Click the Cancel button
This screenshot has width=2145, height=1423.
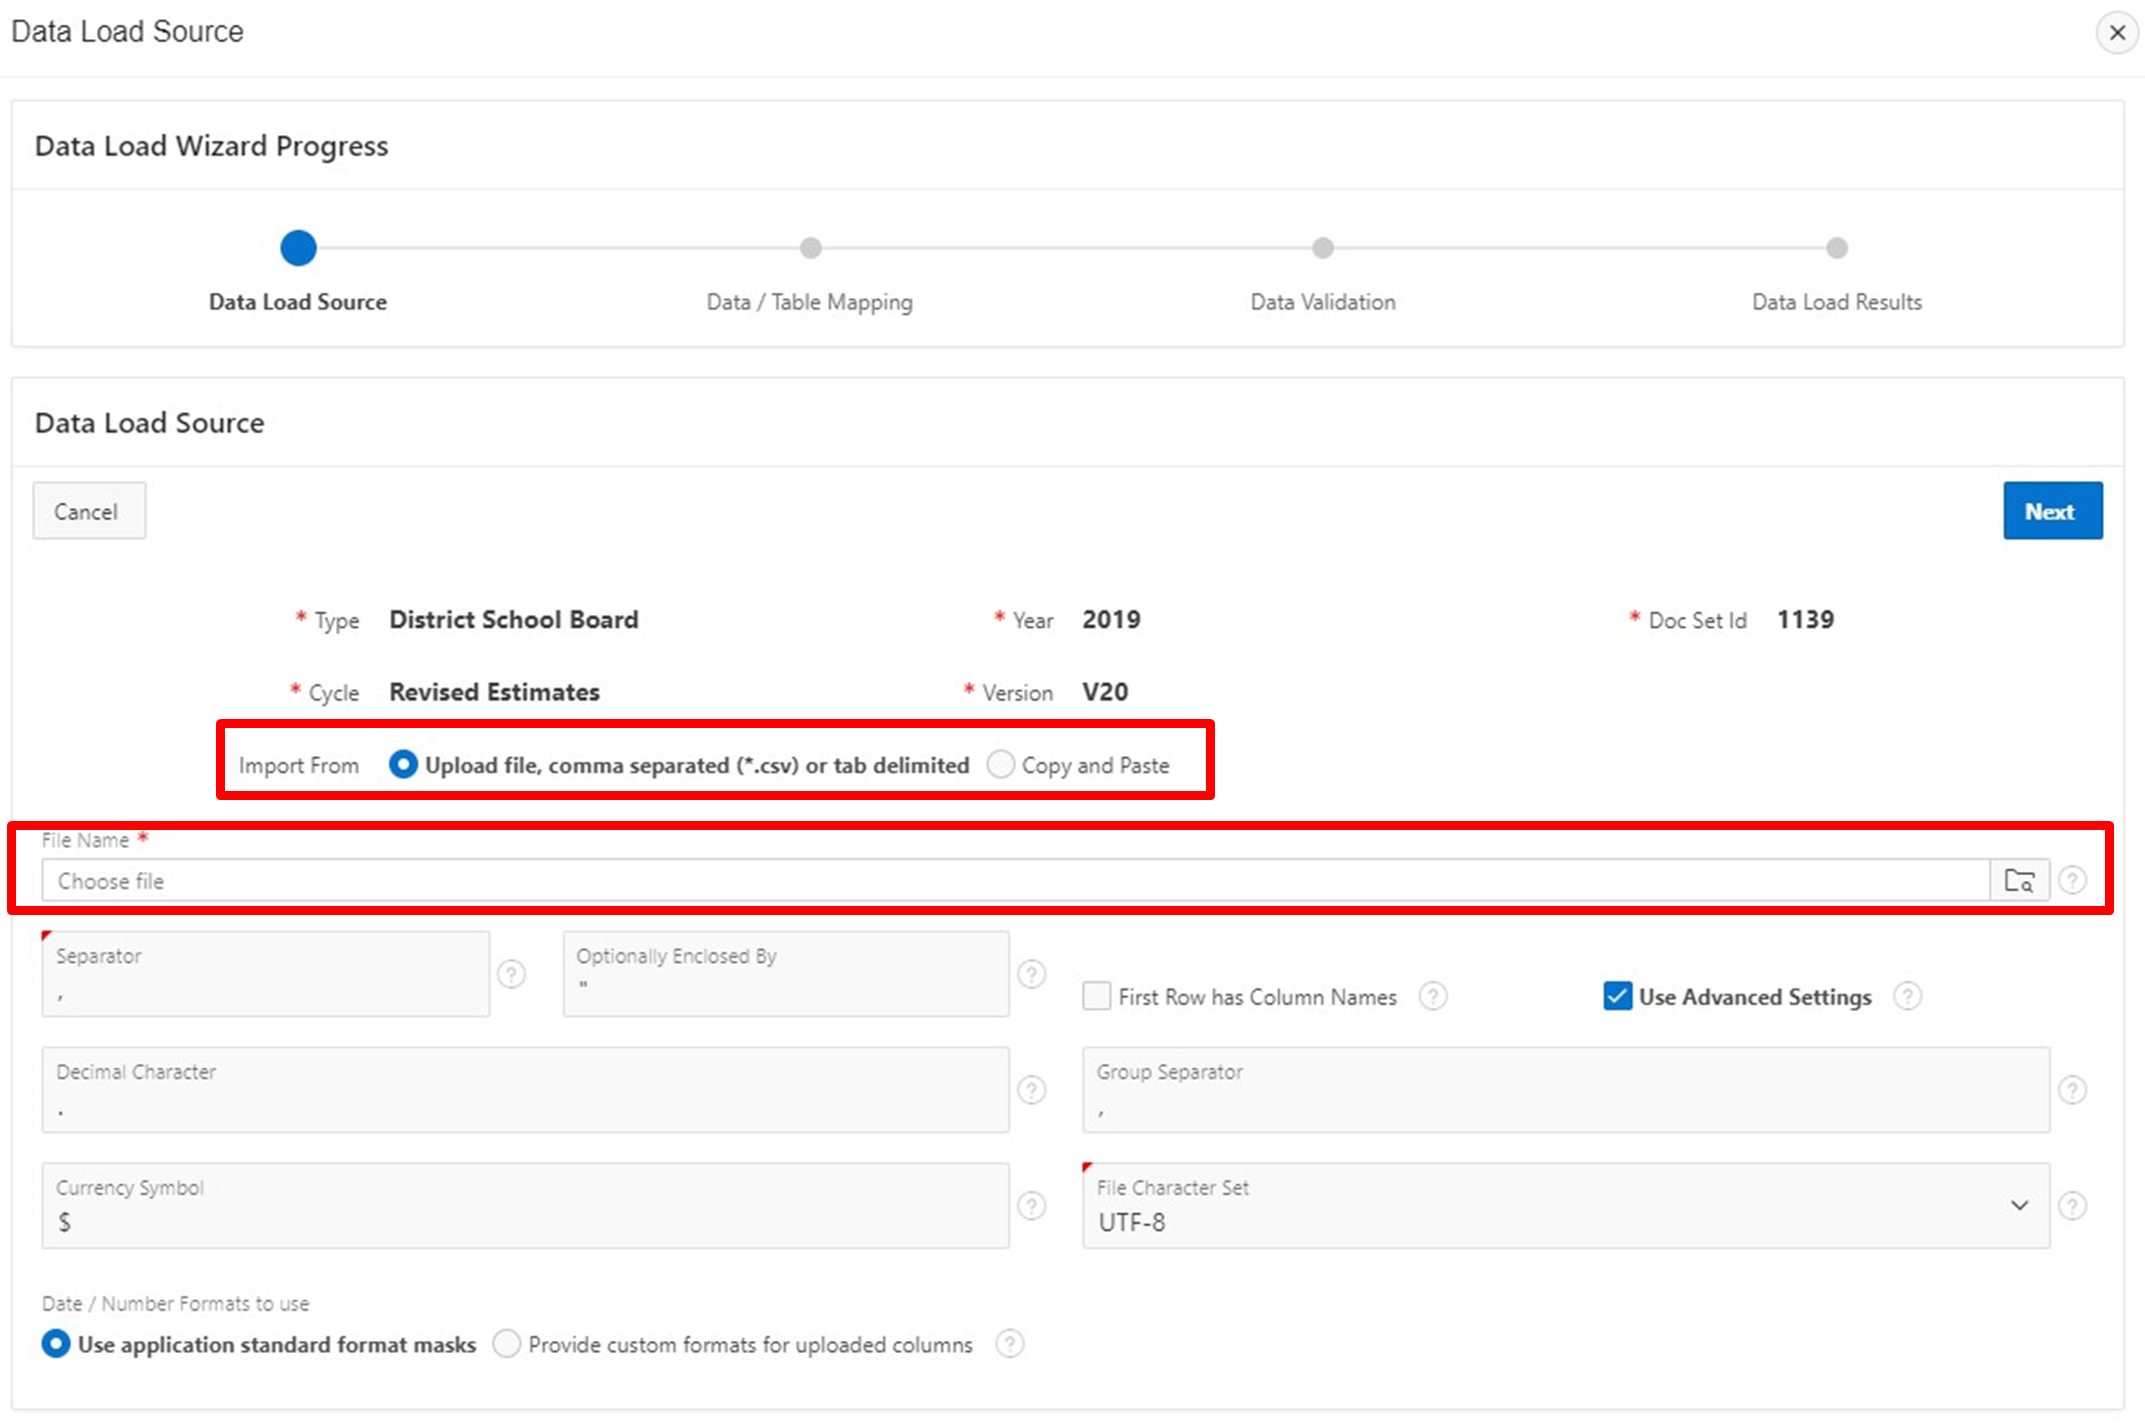pyautogui.click(x=88, y=511)
